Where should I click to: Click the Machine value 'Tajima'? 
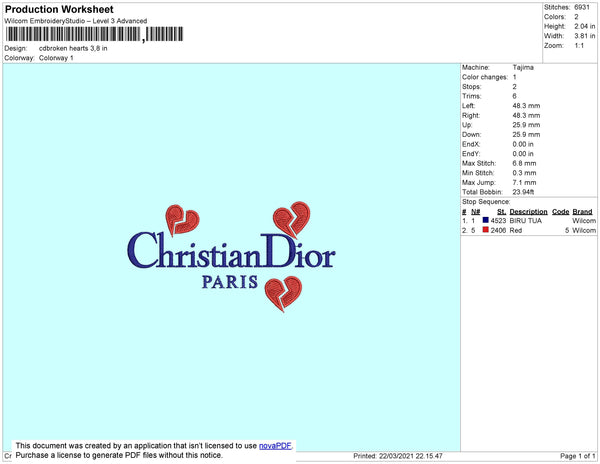coord(523,67)
